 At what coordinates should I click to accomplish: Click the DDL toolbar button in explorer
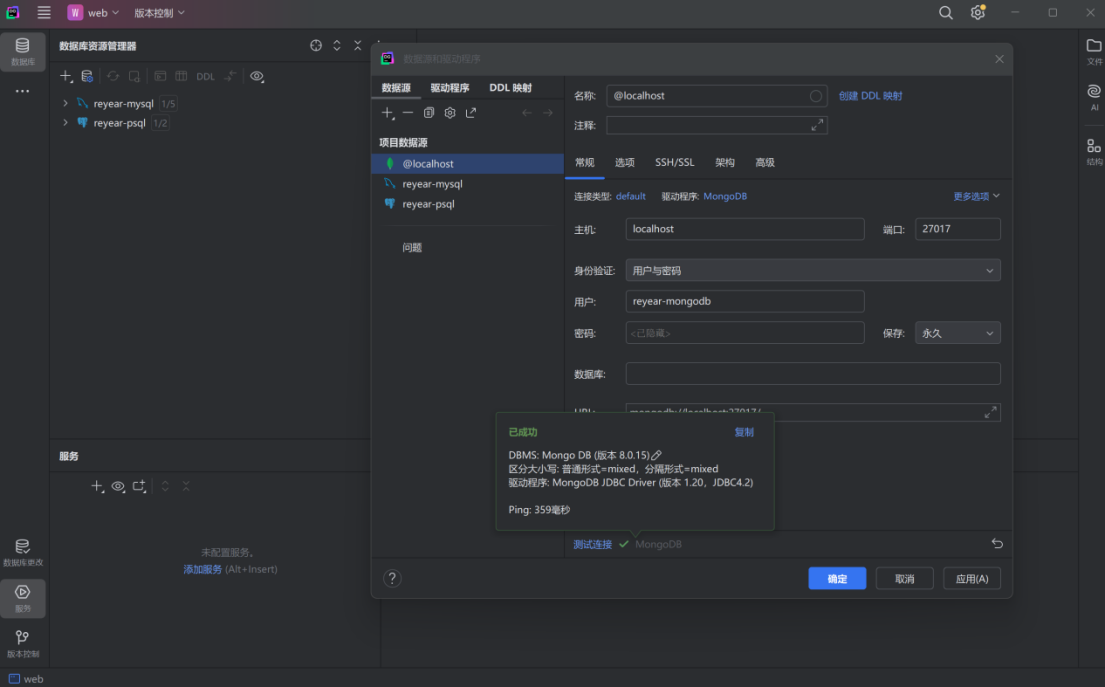pos(205,76)
